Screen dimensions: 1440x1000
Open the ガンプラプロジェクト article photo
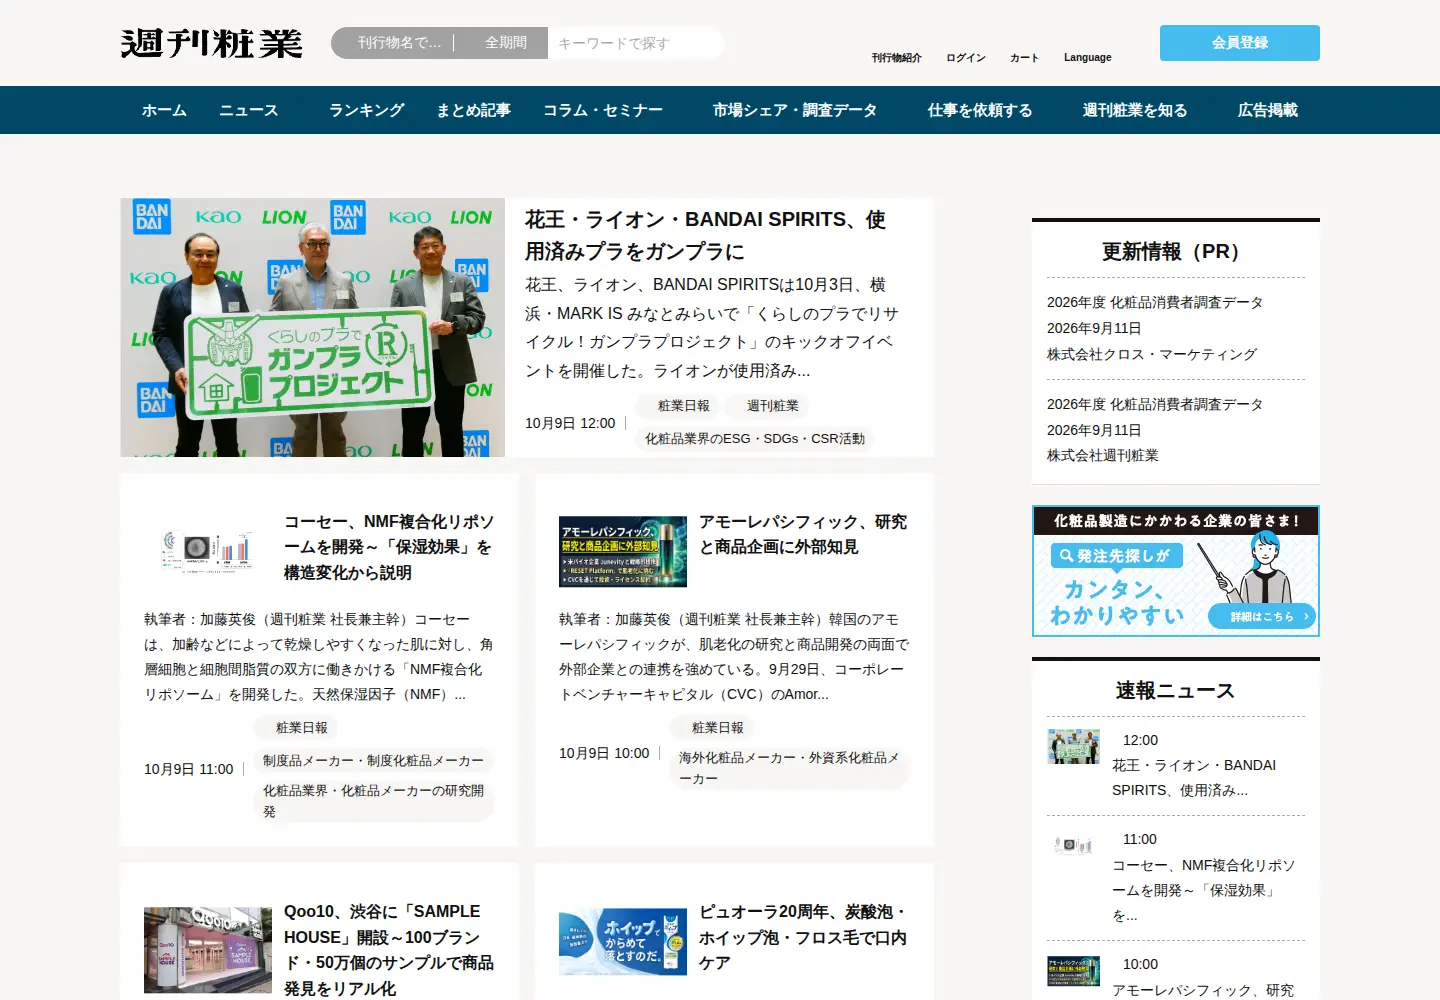tap(313, 327)
